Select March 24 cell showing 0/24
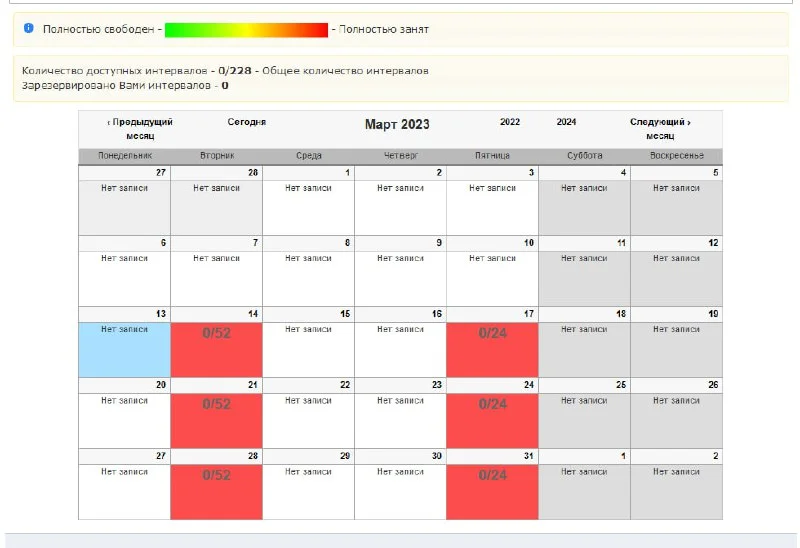800x548 pixels. 492,420
